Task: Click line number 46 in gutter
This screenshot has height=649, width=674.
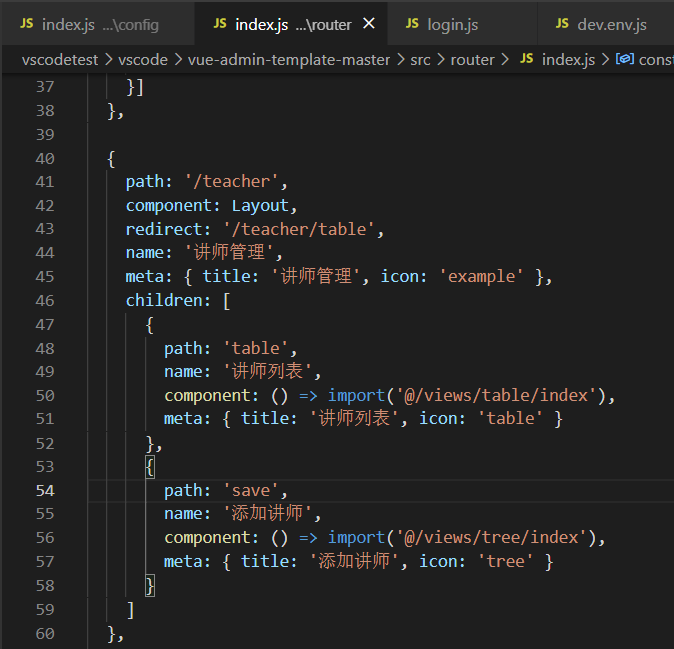Action: [x=45, y=300]
